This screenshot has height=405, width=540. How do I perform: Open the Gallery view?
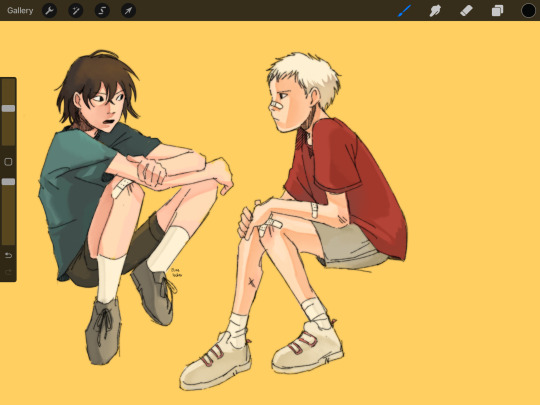tap(20, 11)
